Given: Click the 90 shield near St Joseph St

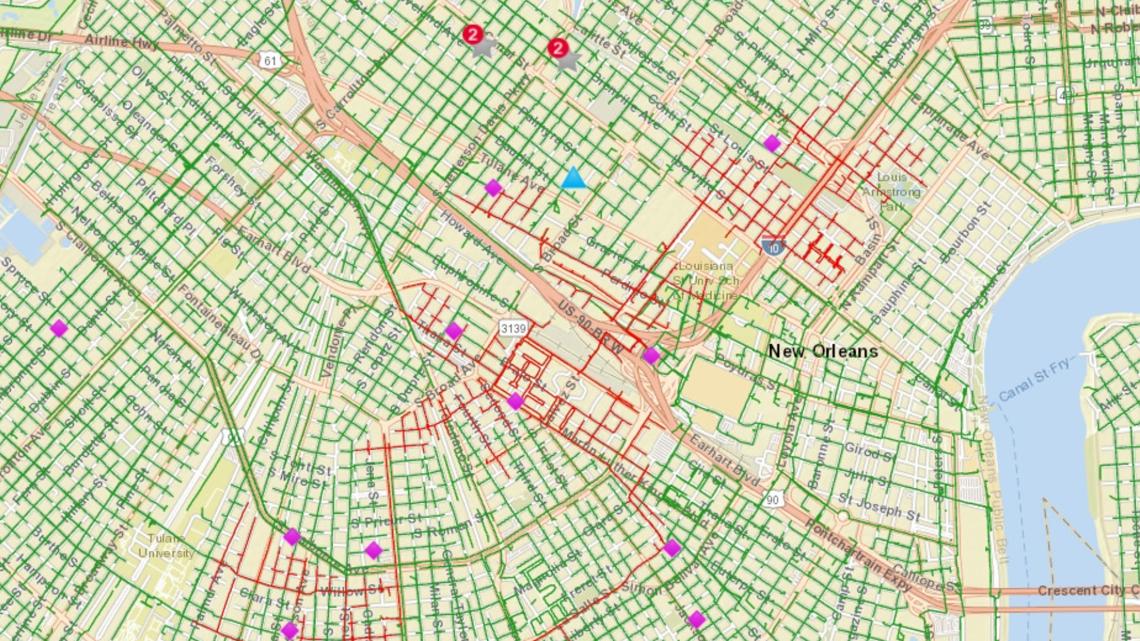Looking at the screenshot, I should coord(774,499).
